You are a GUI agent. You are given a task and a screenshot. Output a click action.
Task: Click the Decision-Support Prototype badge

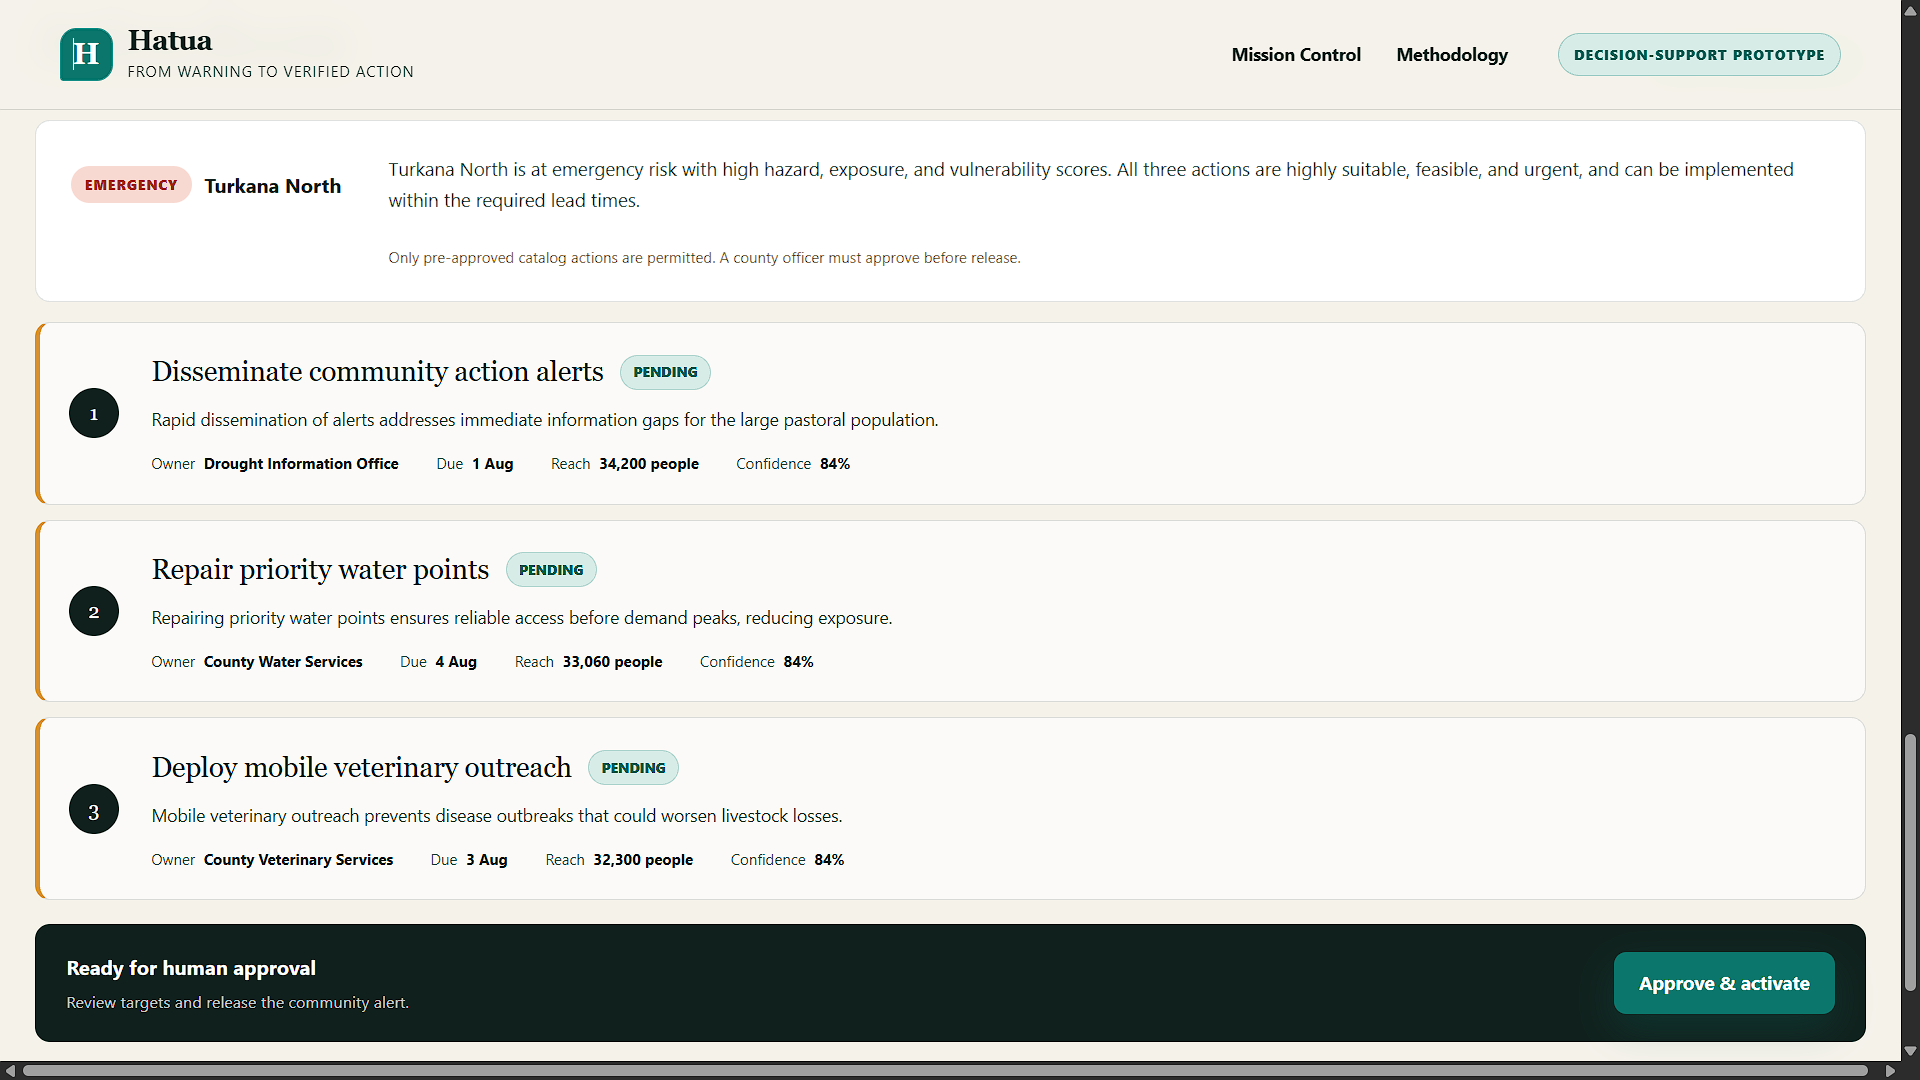(x=1699, y=55)
